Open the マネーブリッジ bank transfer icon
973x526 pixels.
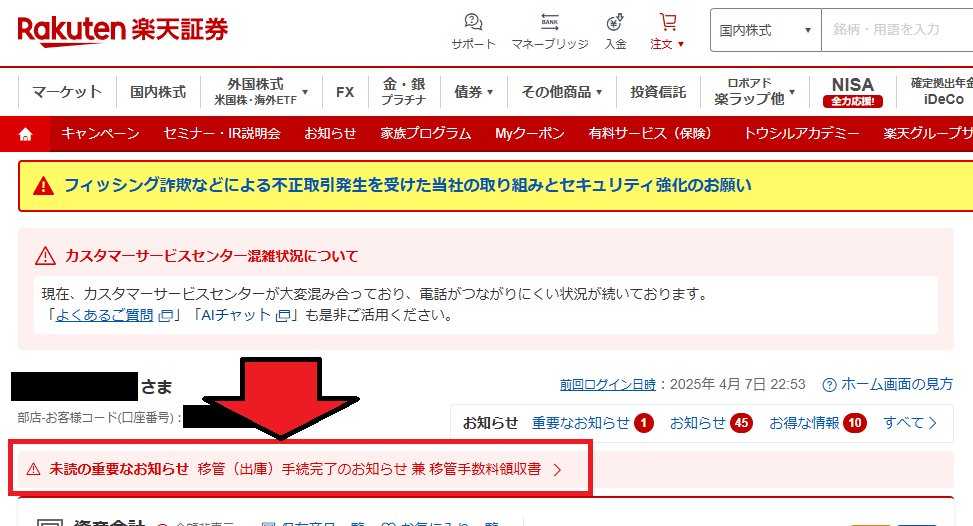550,31
